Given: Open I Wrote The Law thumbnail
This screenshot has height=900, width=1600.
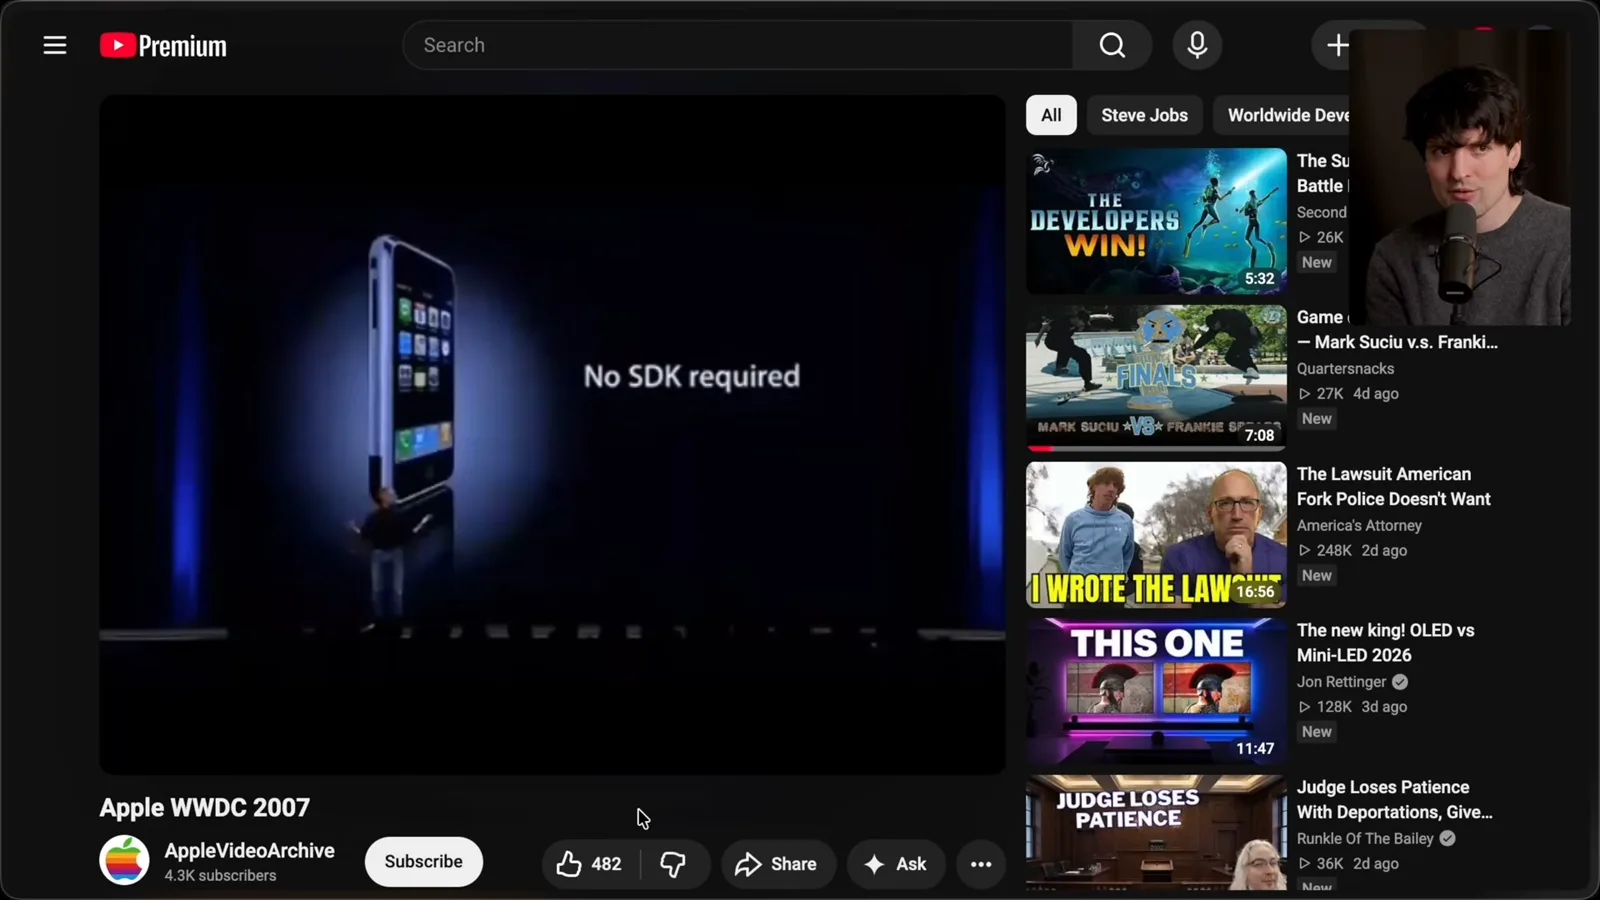Looking at the screenshot, I should (1156, 534).
